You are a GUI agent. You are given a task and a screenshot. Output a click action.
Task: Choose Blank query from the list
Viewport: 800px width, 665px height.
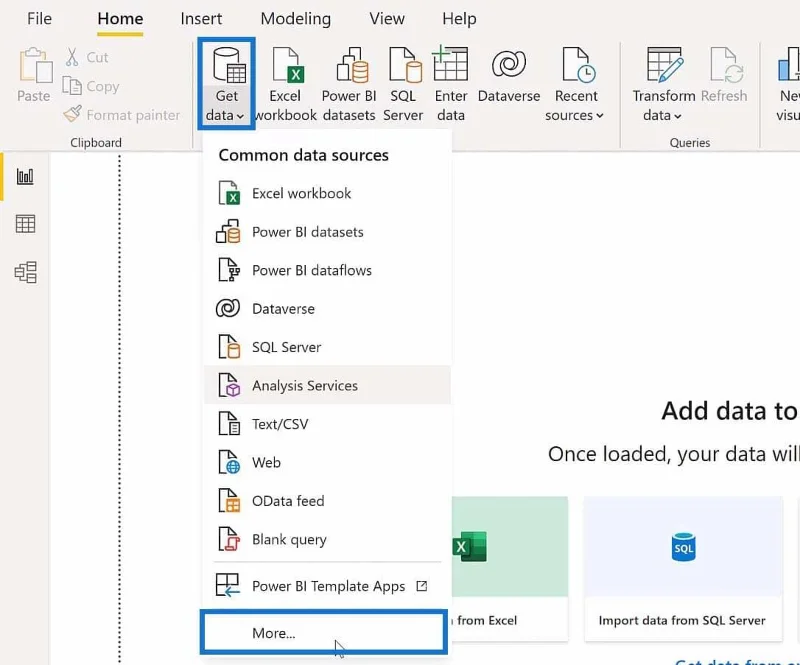pyautogui.click(x=327, y=539)
